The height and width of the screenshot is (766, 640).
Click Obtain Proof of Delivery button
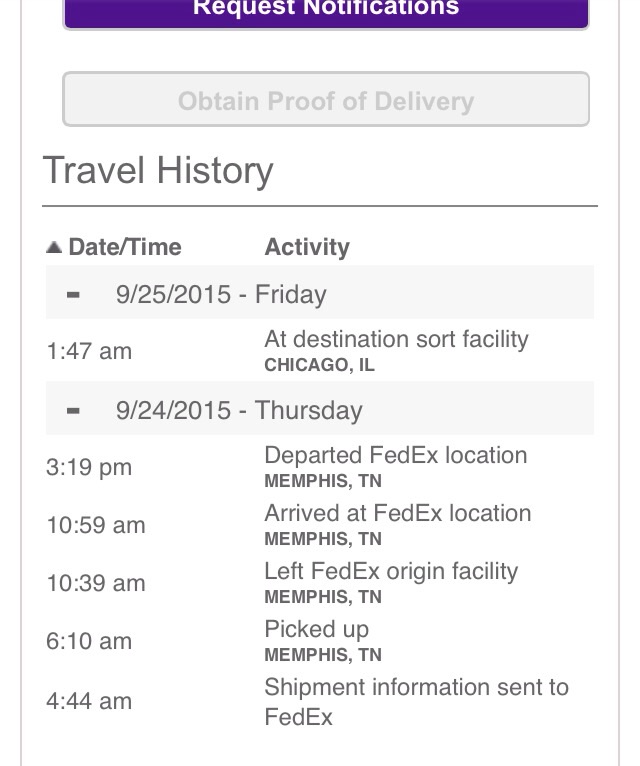click(x=326, y=99)
